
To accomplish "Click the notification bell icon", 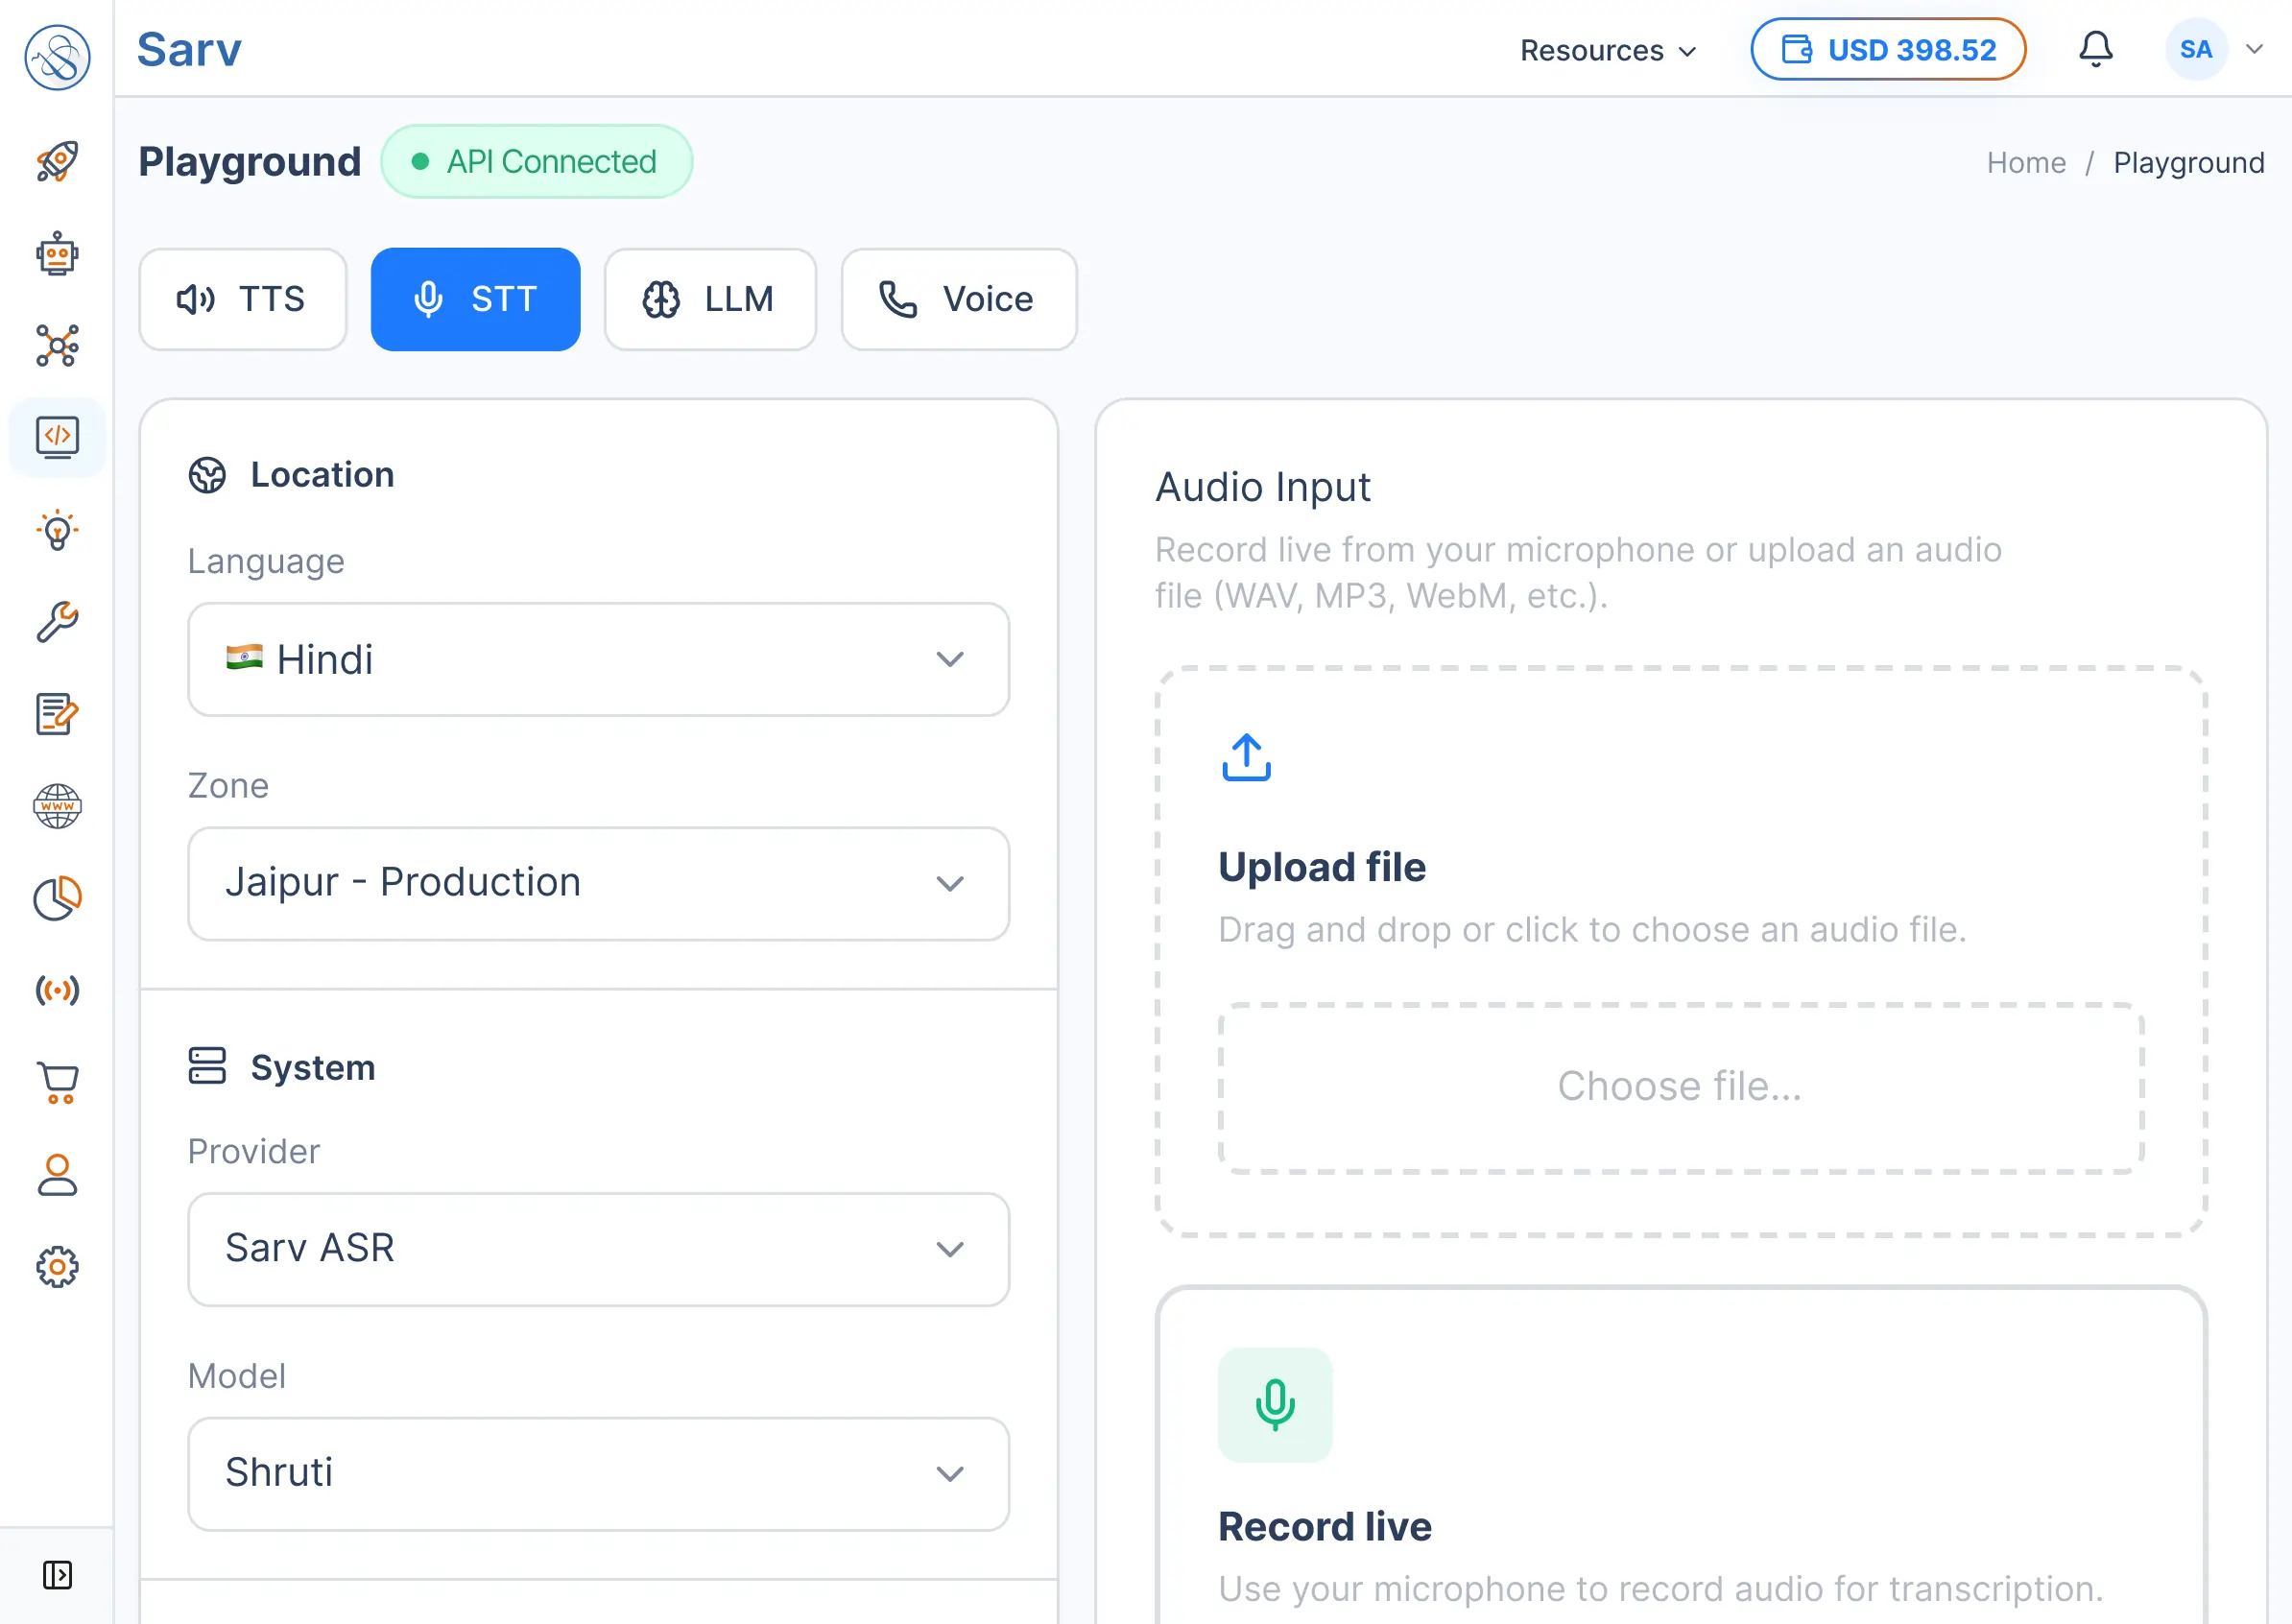I will [x=2096, y=49].
